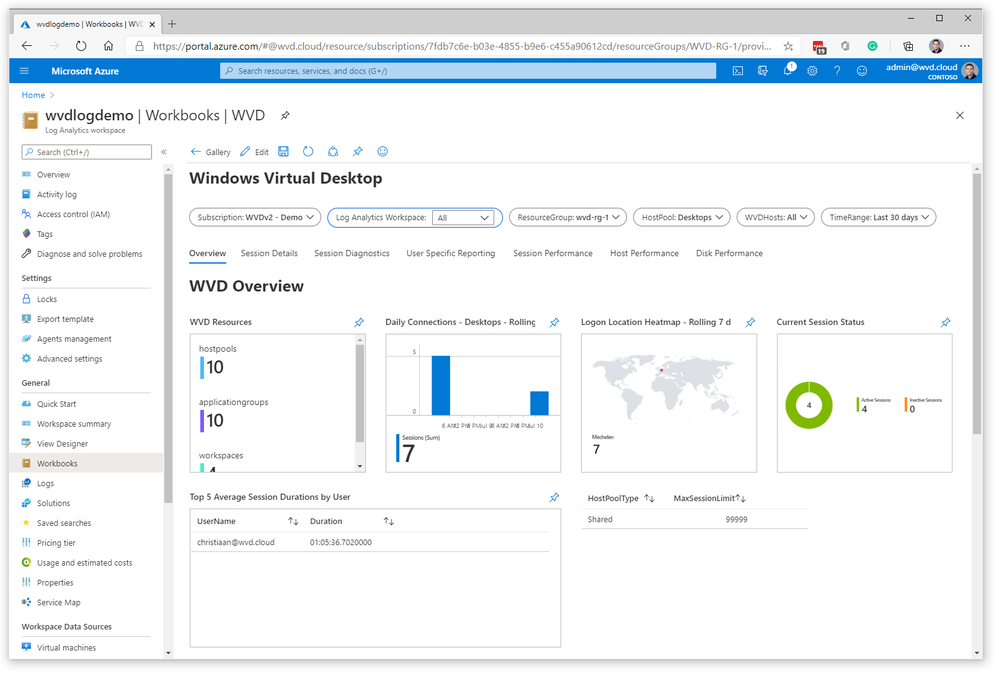This screenshot has height=676, width=999.
Task: Sort the Duration column
Action: [x=389, y=521]
